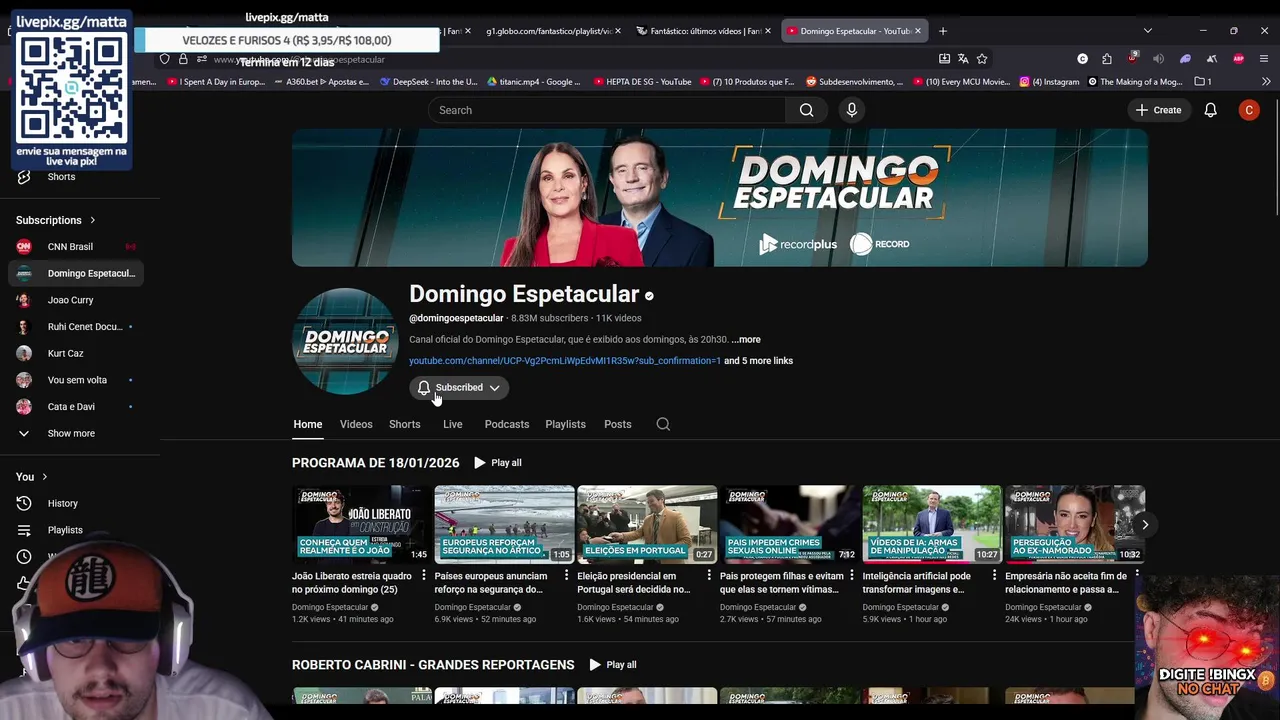Image resolution: width=1280 pixels, height=720 pixels.
Task: Open Ruhi Cenet Docu subscription
Action: (76, 327)
